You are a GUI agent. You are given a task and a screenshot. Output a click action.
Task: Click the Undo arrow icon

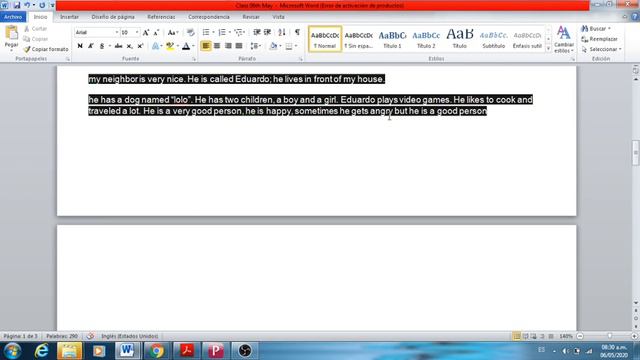(27, 5)
